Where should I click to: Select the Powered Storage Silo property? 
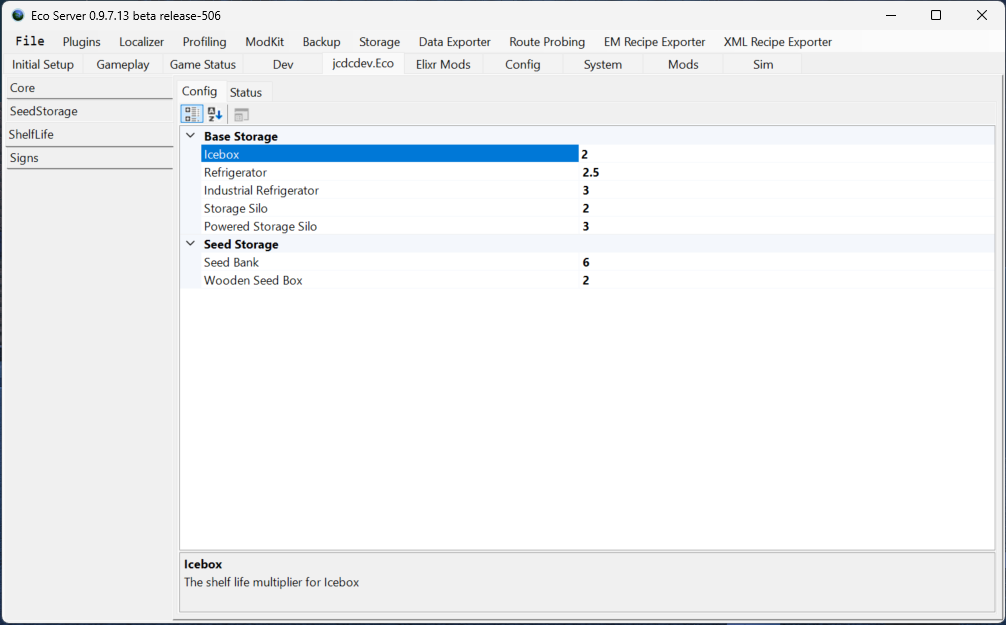[x=389, y=226]
